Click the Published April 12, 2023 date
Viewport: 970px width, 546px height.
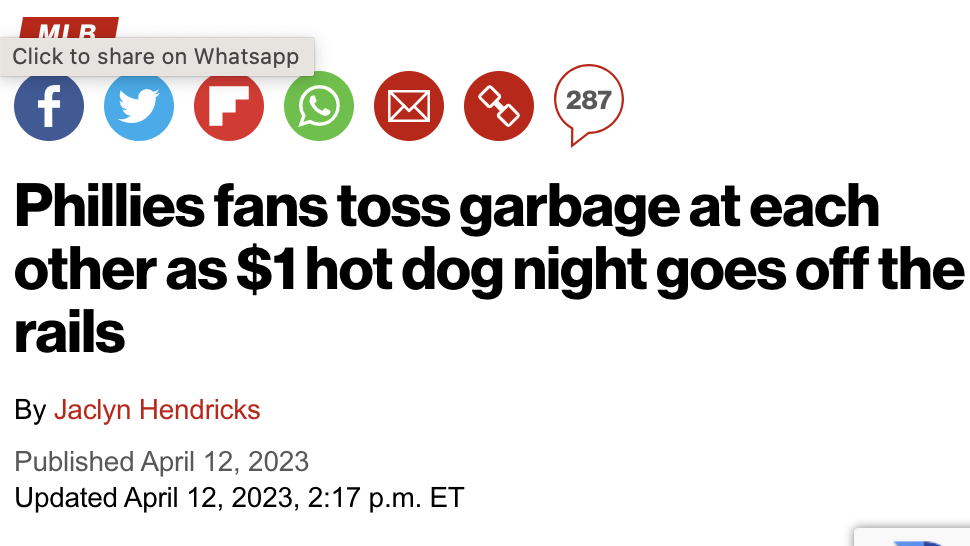(162, 462)
